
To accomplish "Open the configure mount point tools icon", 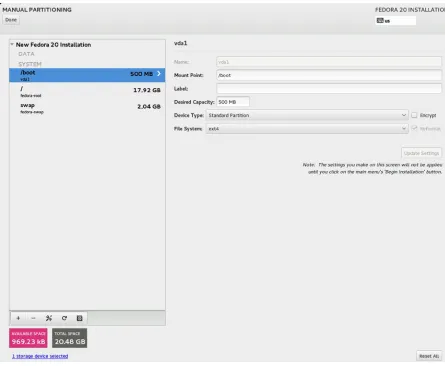I will pyautogui.click(x=49, y=318).
